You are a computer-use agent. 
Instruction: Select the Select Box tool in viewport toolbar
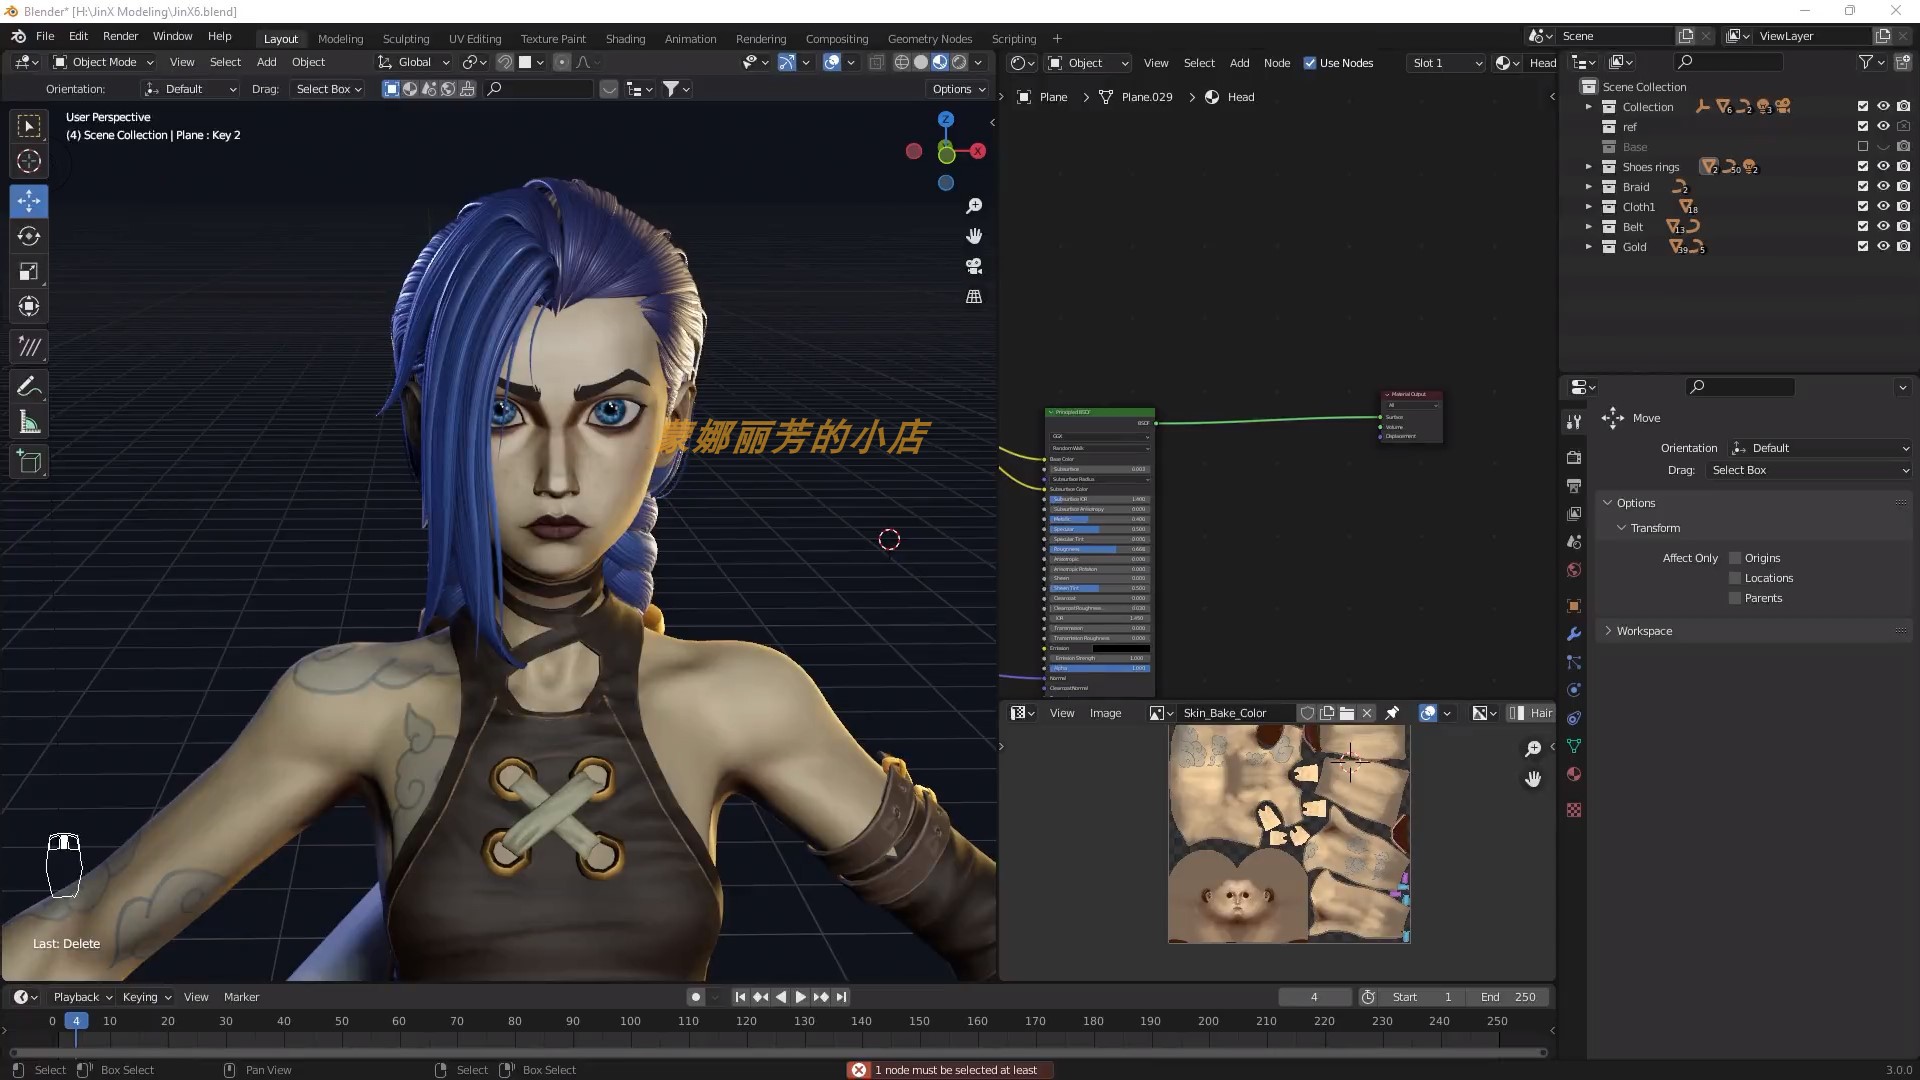pyautogui.click(x=29, y=126)
